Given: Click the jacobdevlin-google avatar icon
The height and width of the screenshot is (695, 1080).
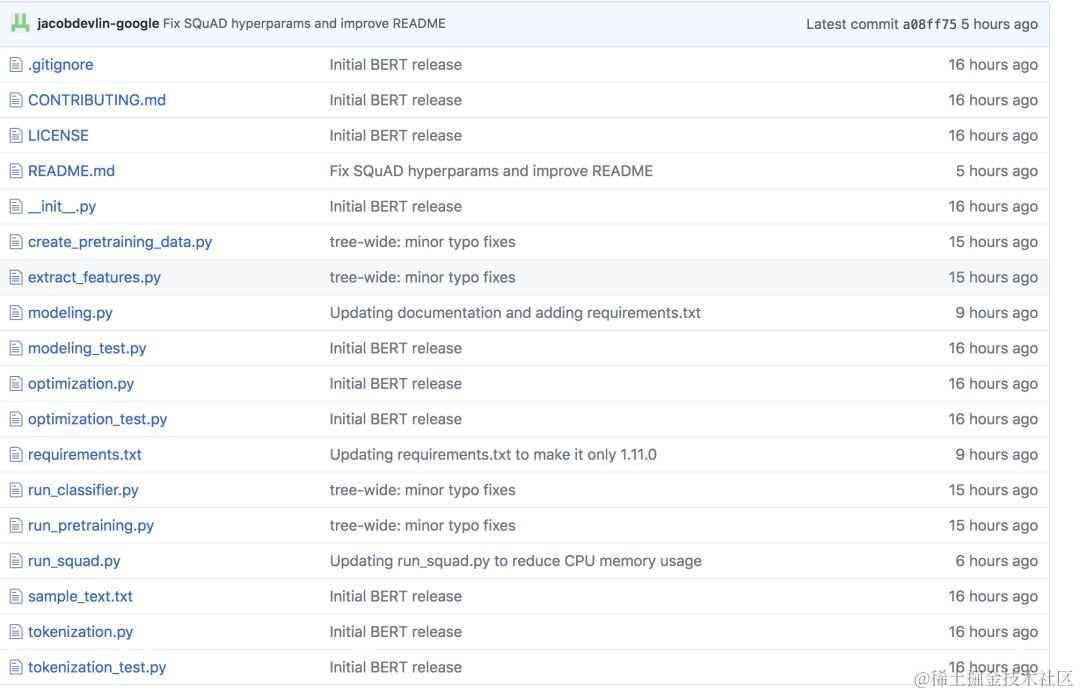Looking at the screenshot, I should click(x=20, y=23).
